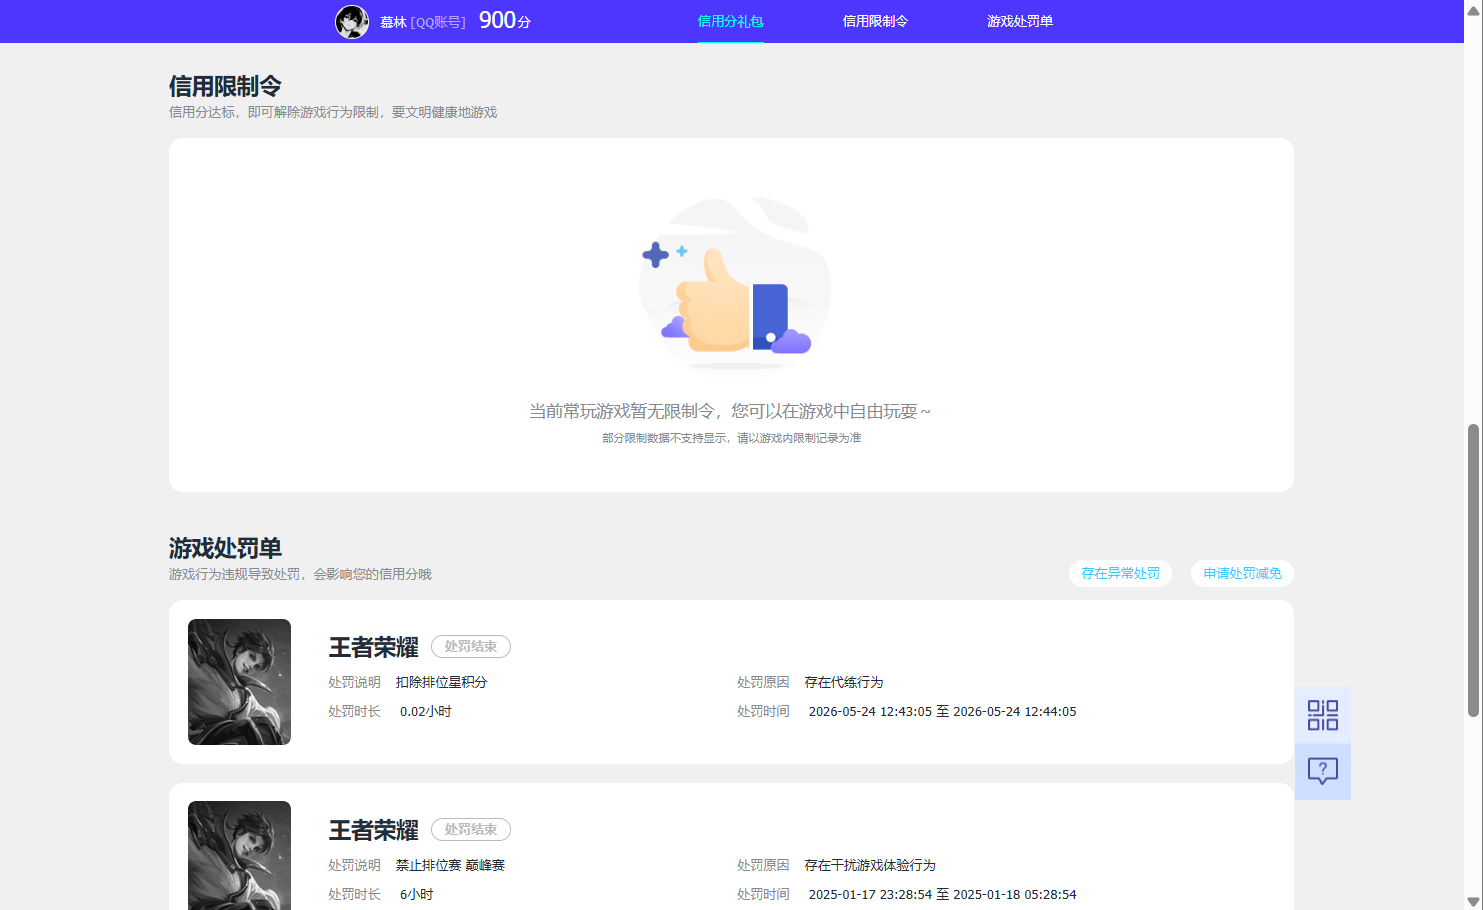
Task: Open game thumbnail of 存在代练行为 record
Action: tap(239, 682)
